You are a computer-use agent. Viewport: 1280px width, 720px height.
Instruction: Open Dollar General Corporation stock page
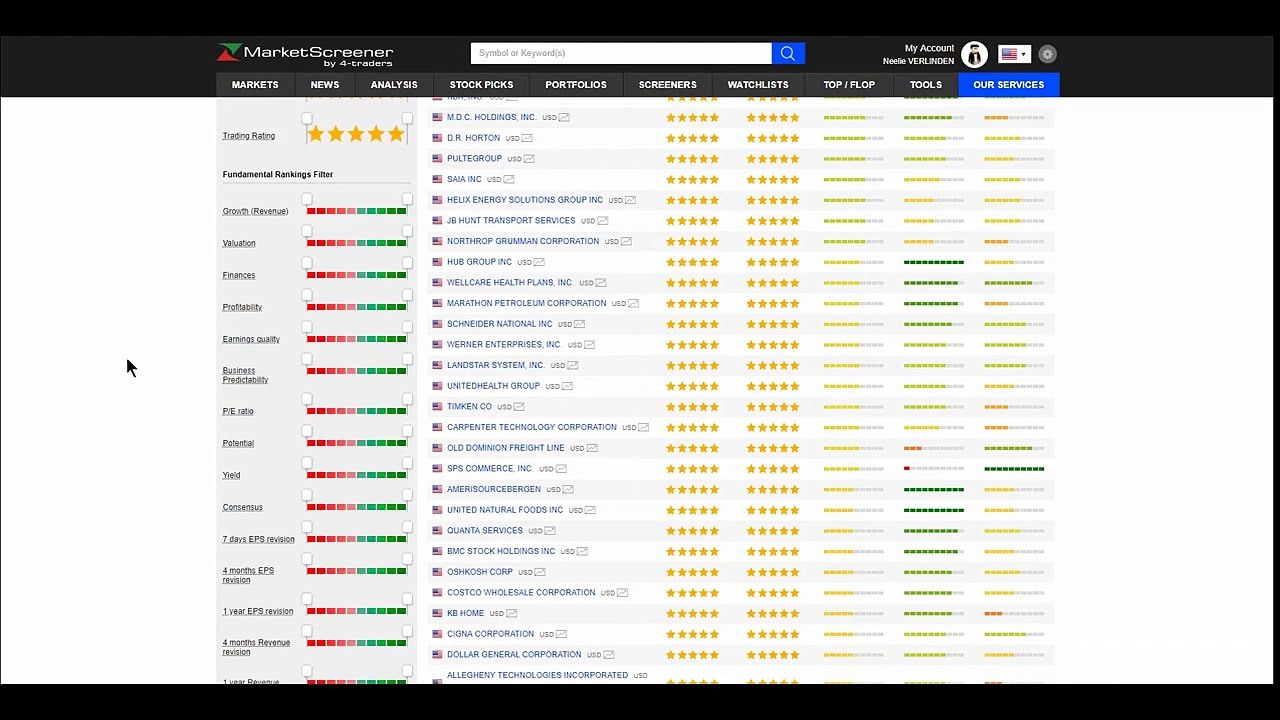(x=514, y=655)
